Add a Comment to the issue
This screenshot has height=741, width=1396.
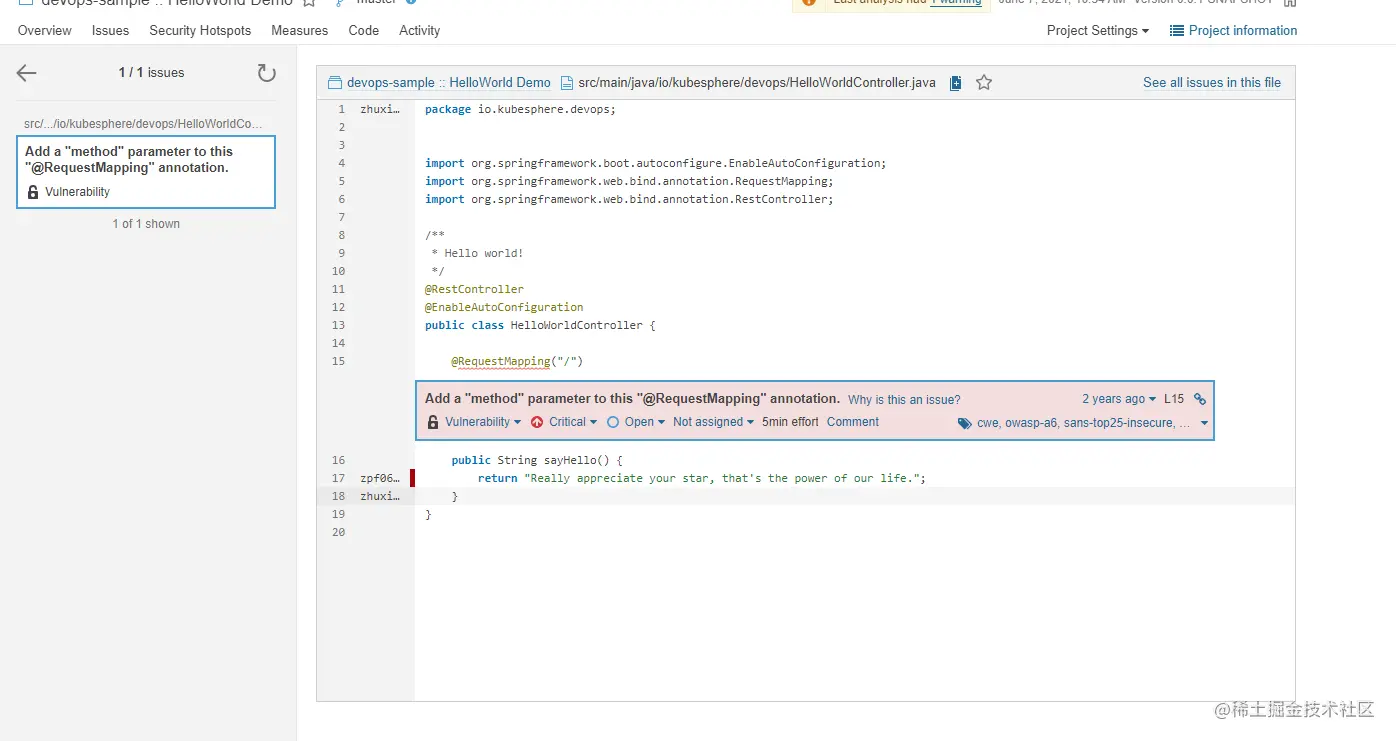point(853,422)
